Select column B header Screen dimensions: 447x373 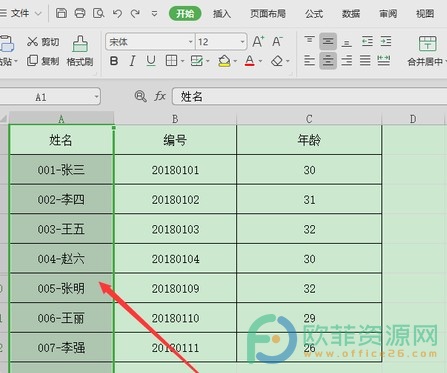[x=175, y=119]
